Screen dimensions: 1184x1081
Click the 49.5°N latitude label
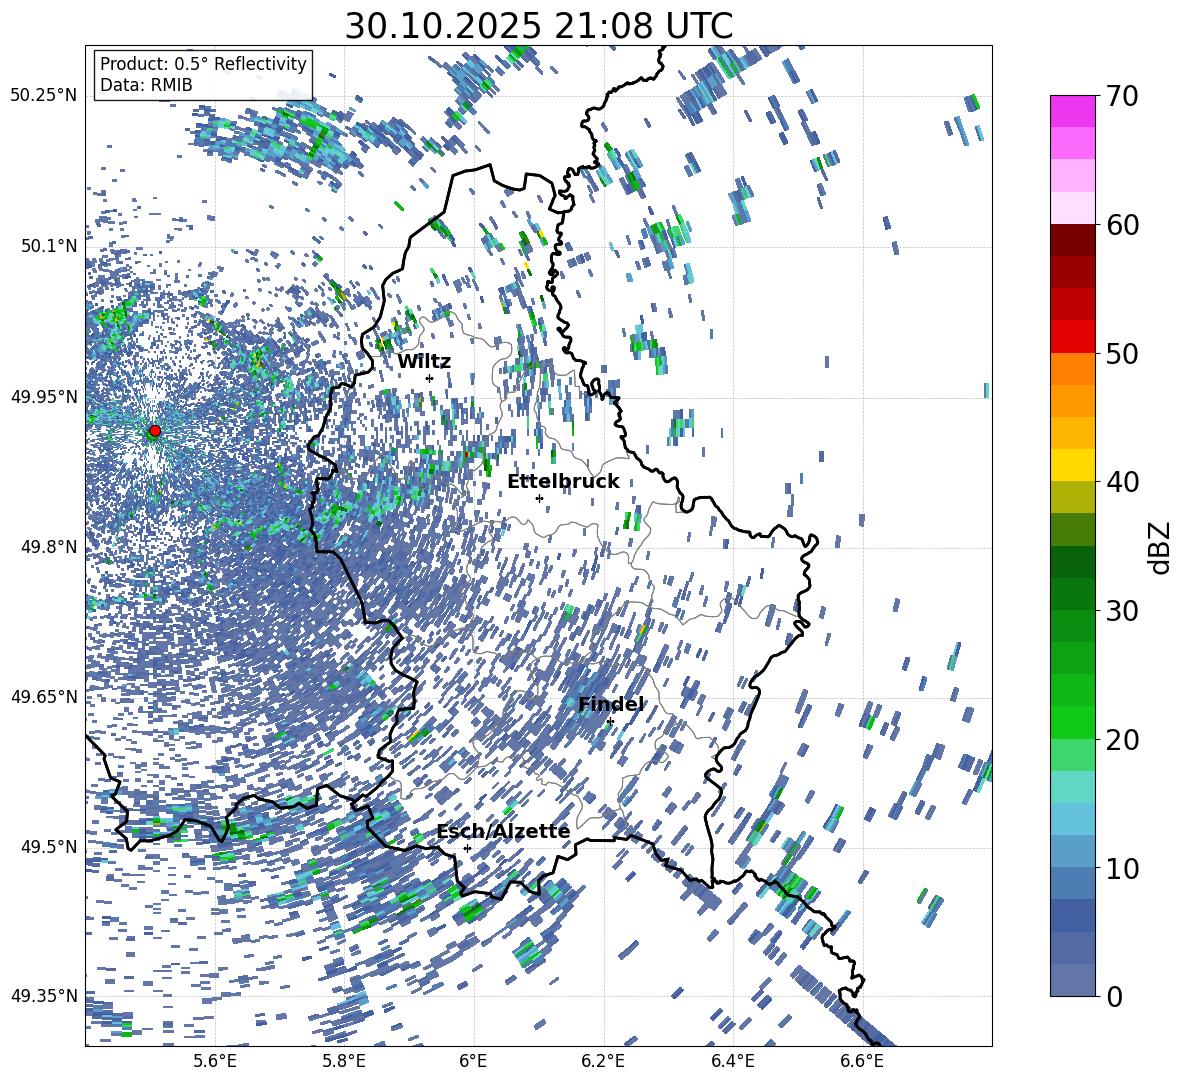pyautogui.click(x=48, y=846)
